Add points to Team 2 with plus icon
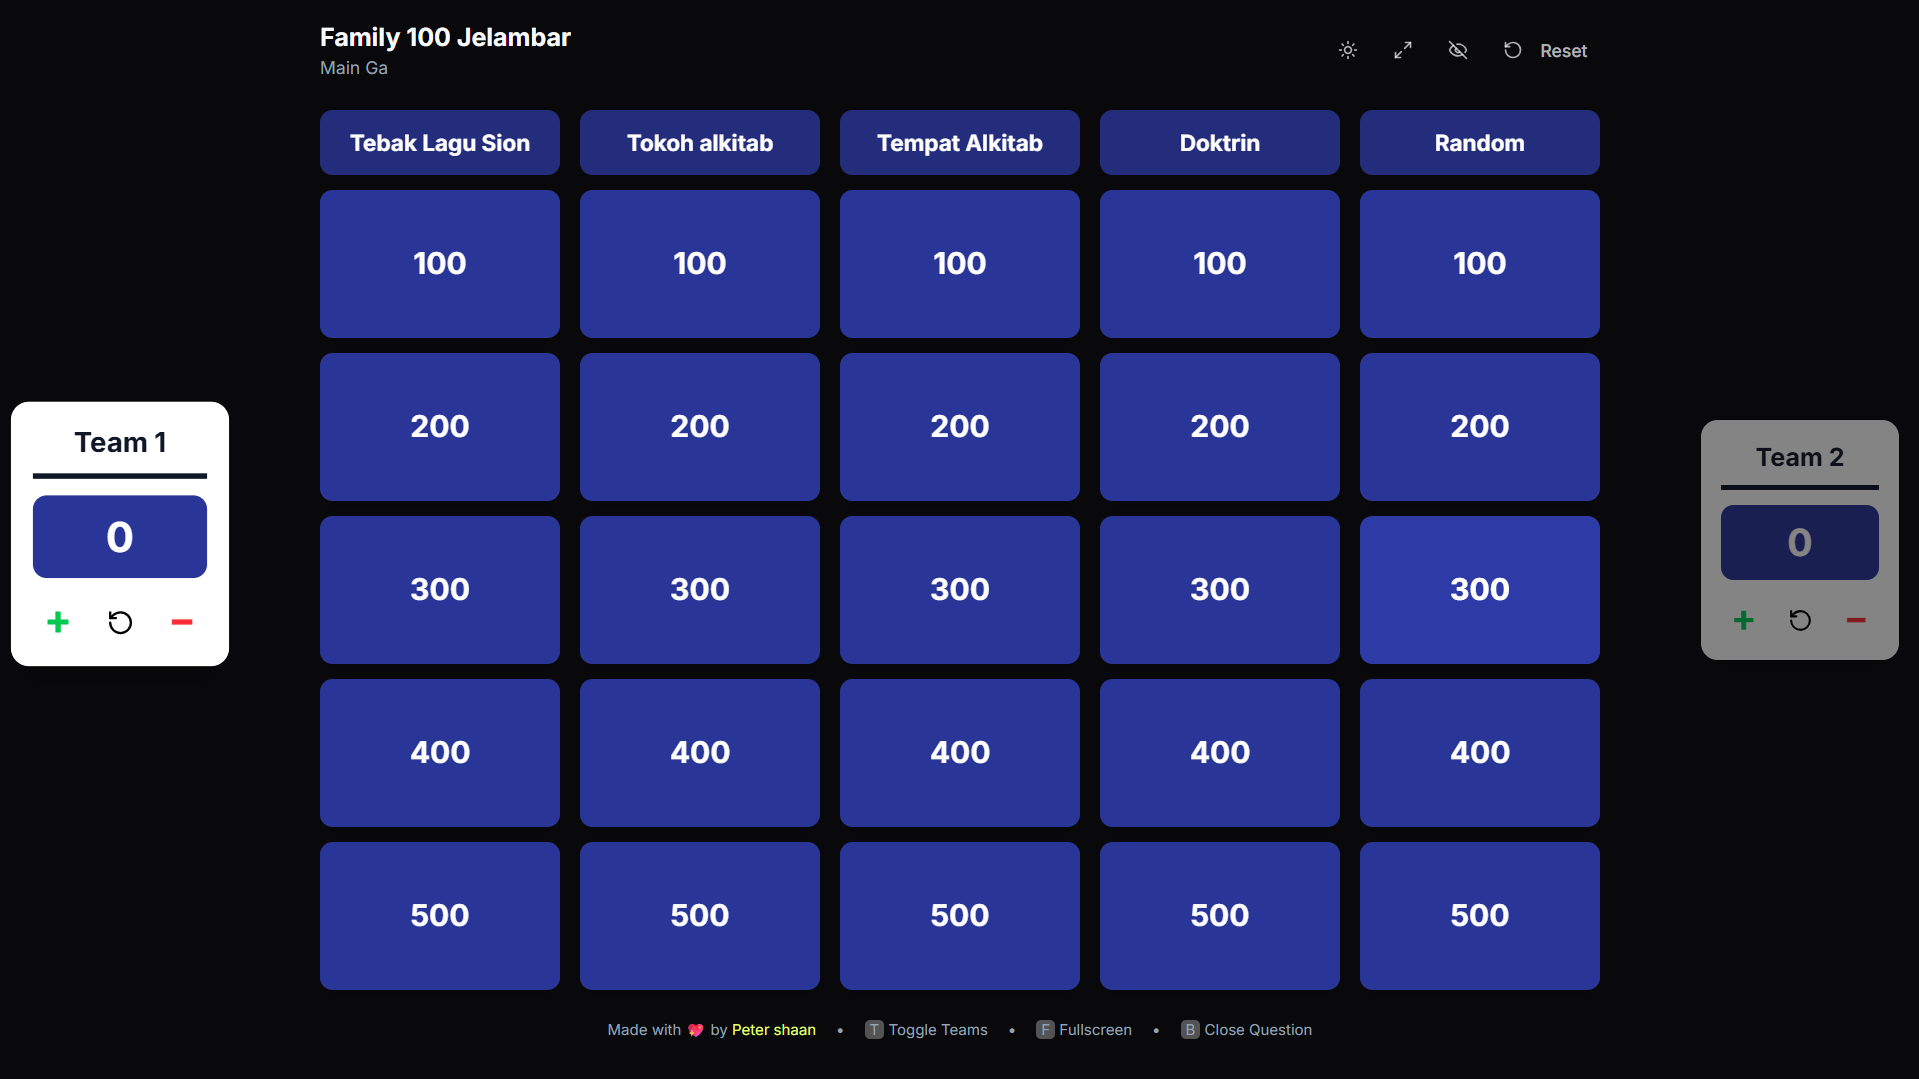This screenshot has height=1079, width=1919. click(x=1743, y=620)
